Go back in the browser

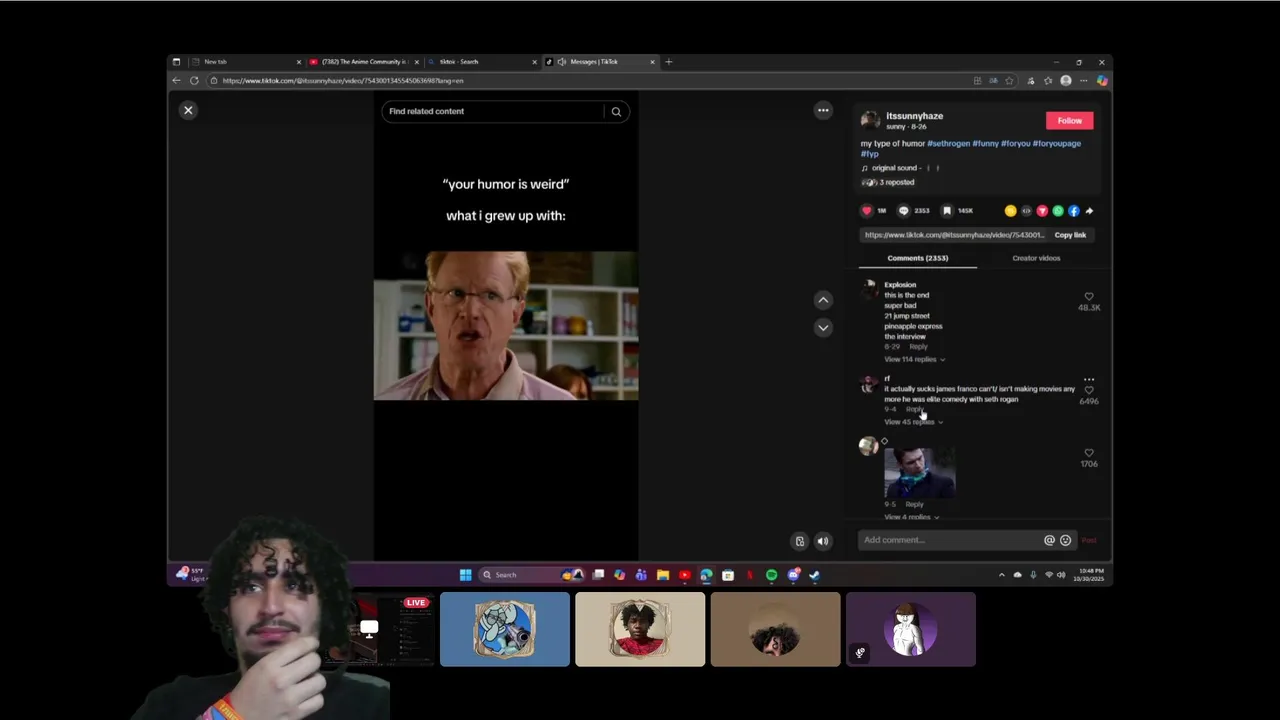177,80
